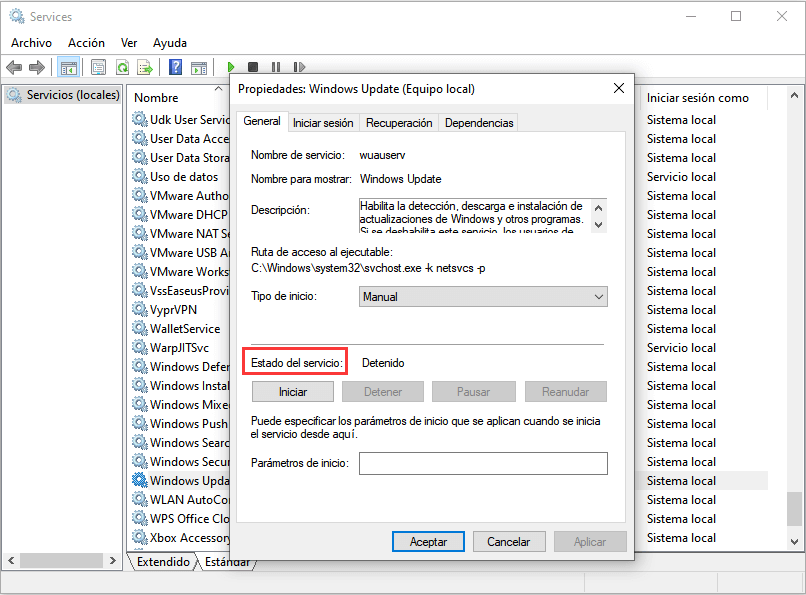Click the Detenido service status text
The width and height of the screenshot is (806, 595).
coord(383,363)
